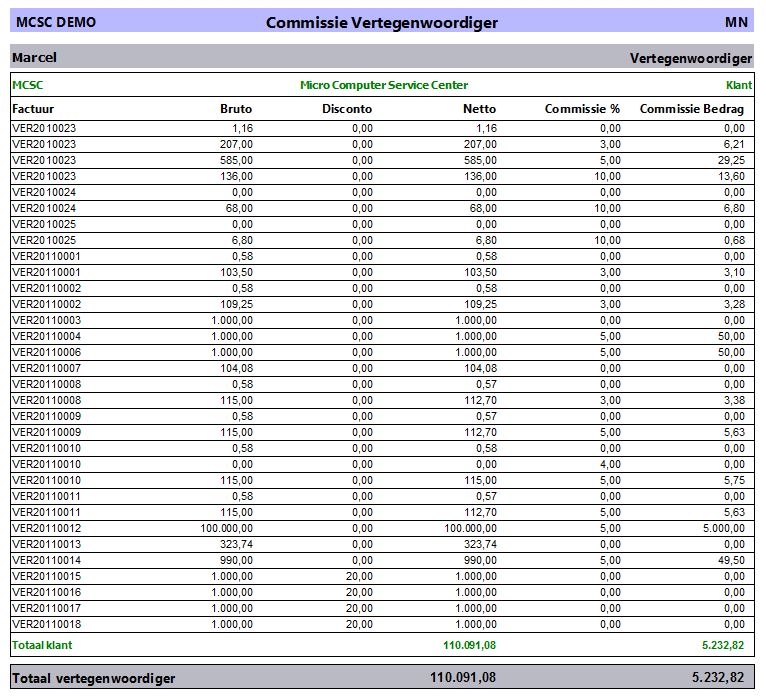Screen dimensions: 766x698
Task: Select Netto value 990,00
Action: [480, 560]
